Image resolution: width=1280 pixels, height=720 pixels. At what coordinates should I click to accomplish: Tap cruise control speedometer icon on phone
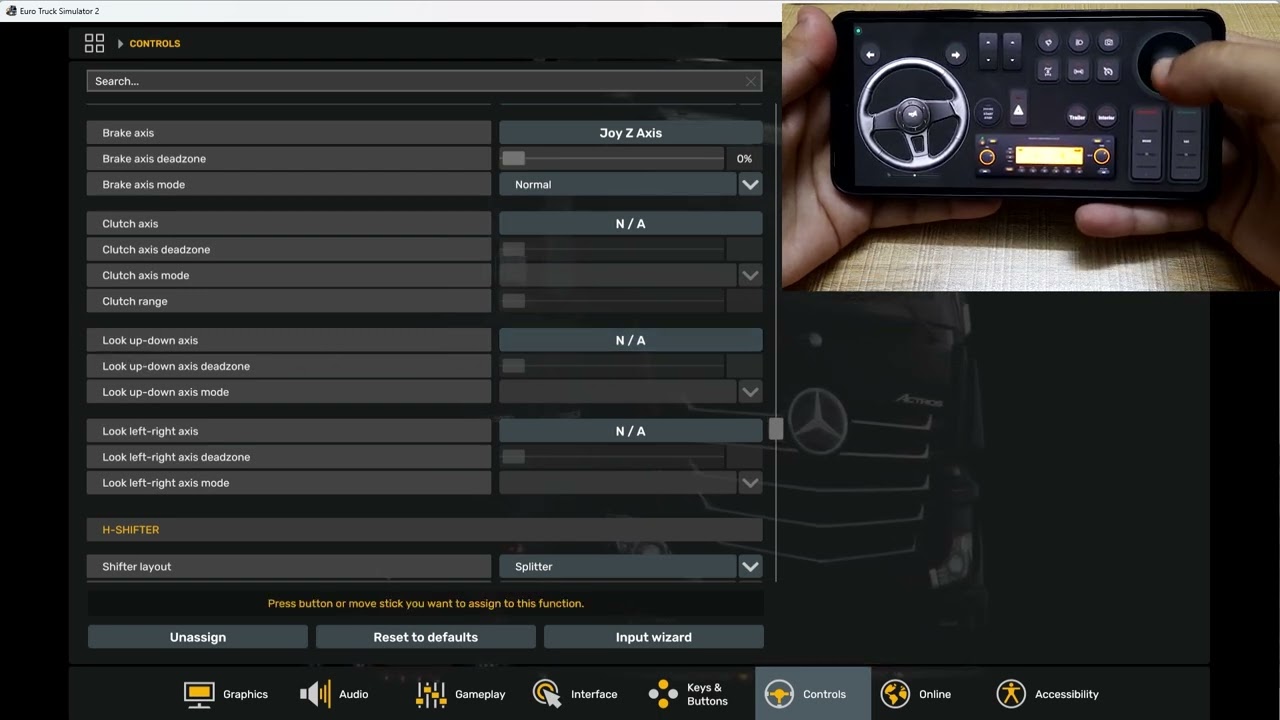coord(1108,71)
